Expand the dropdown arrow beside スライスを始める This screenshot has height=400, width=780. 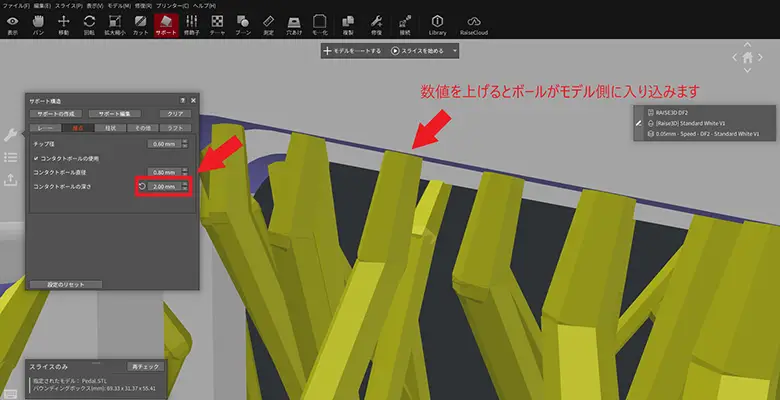pyautogui.click(x=455, y=50)
